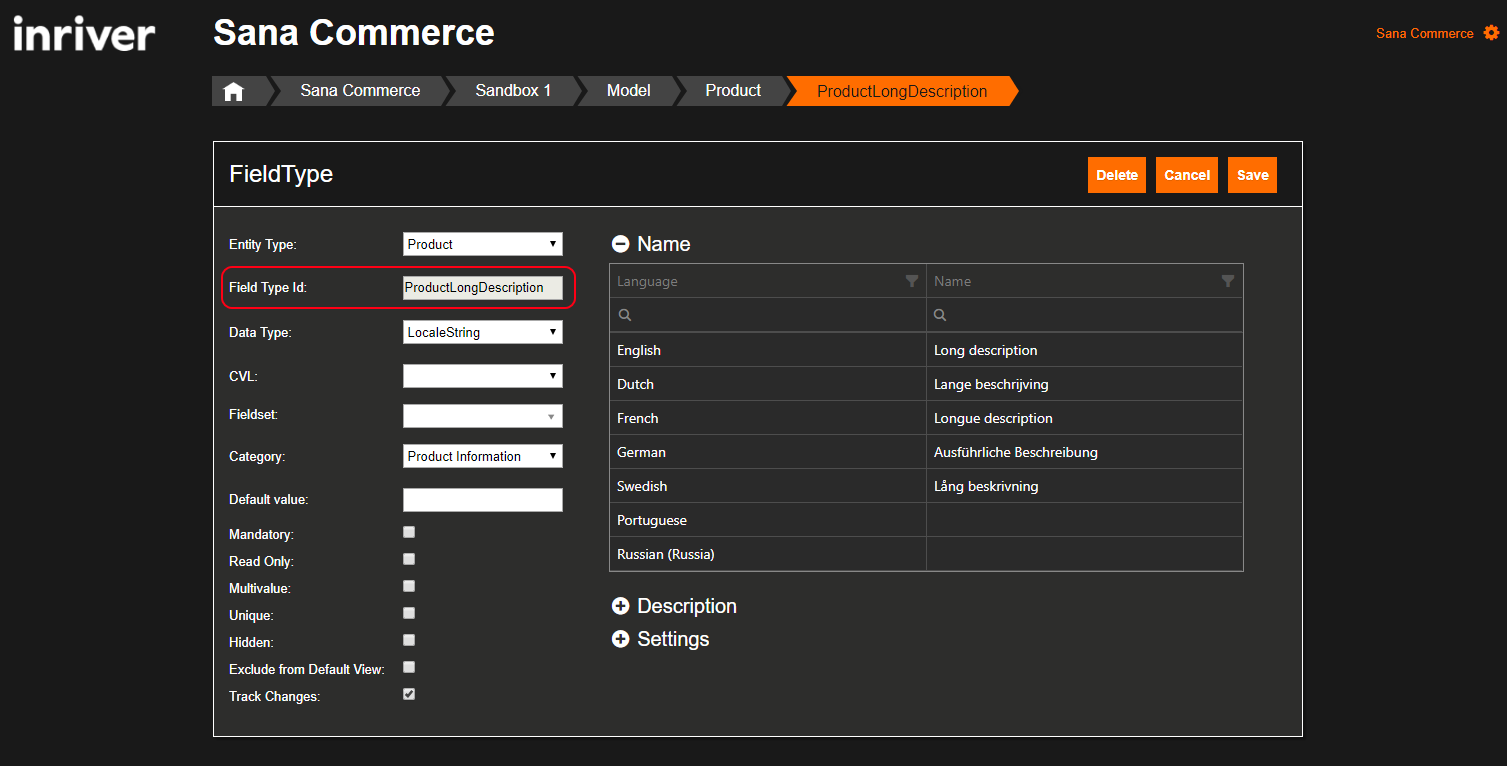This screenshot has height=766, width=1507.
Task: Open Name column filter funnel
Action: pos(1228,281)
